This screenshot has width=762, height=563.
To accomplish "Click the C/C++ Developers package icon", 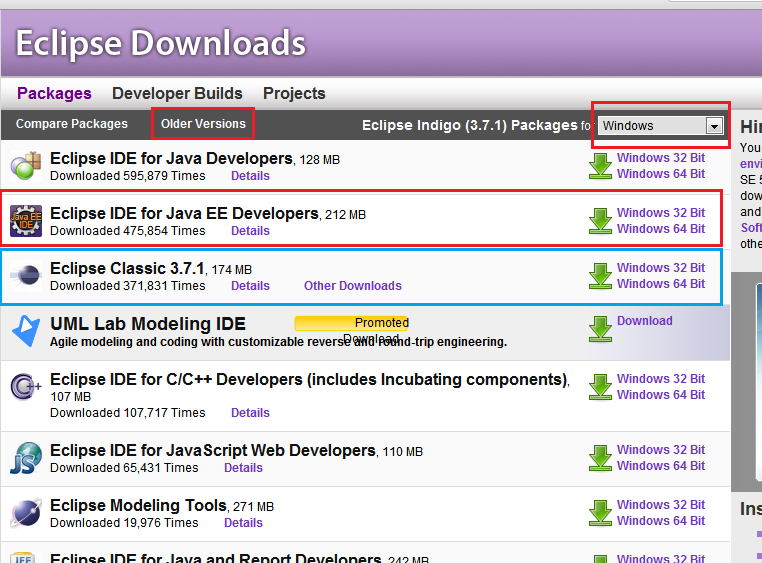I will pyautogui.click(x=26, y=387).
